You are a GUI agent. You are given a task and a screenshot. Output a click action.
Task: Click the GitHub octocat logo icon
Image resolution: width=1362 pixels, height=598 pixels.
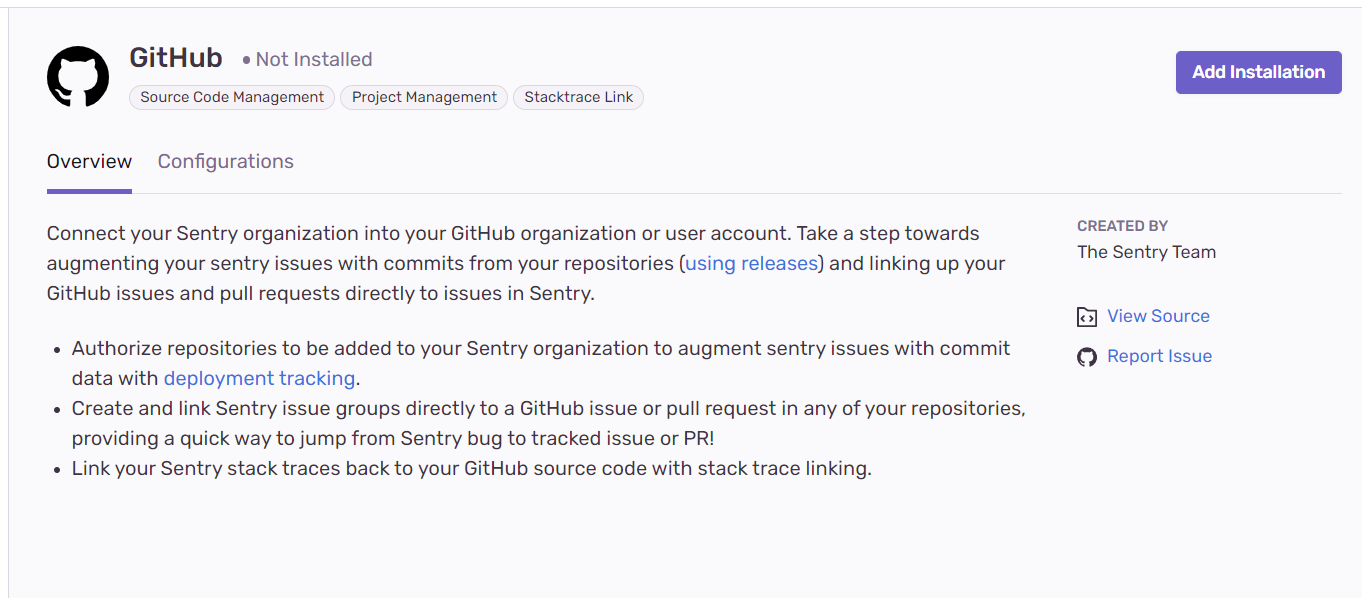tap(77, 75)
